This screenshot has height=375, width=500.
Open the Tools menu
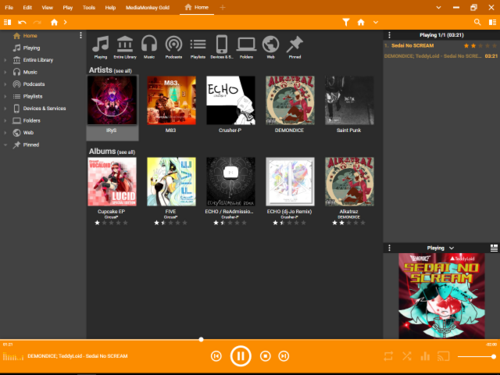(x=89, y=7)
